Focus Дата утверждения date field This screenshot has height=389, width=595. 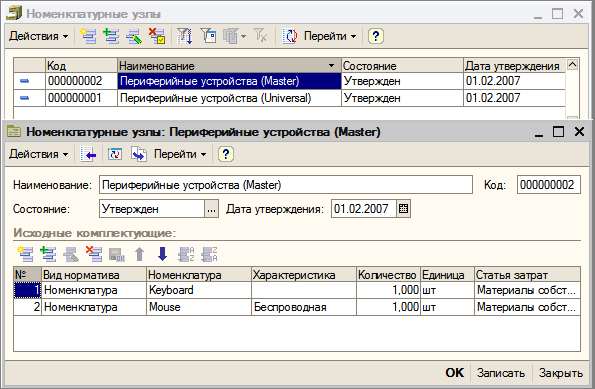tap(364, 209)
